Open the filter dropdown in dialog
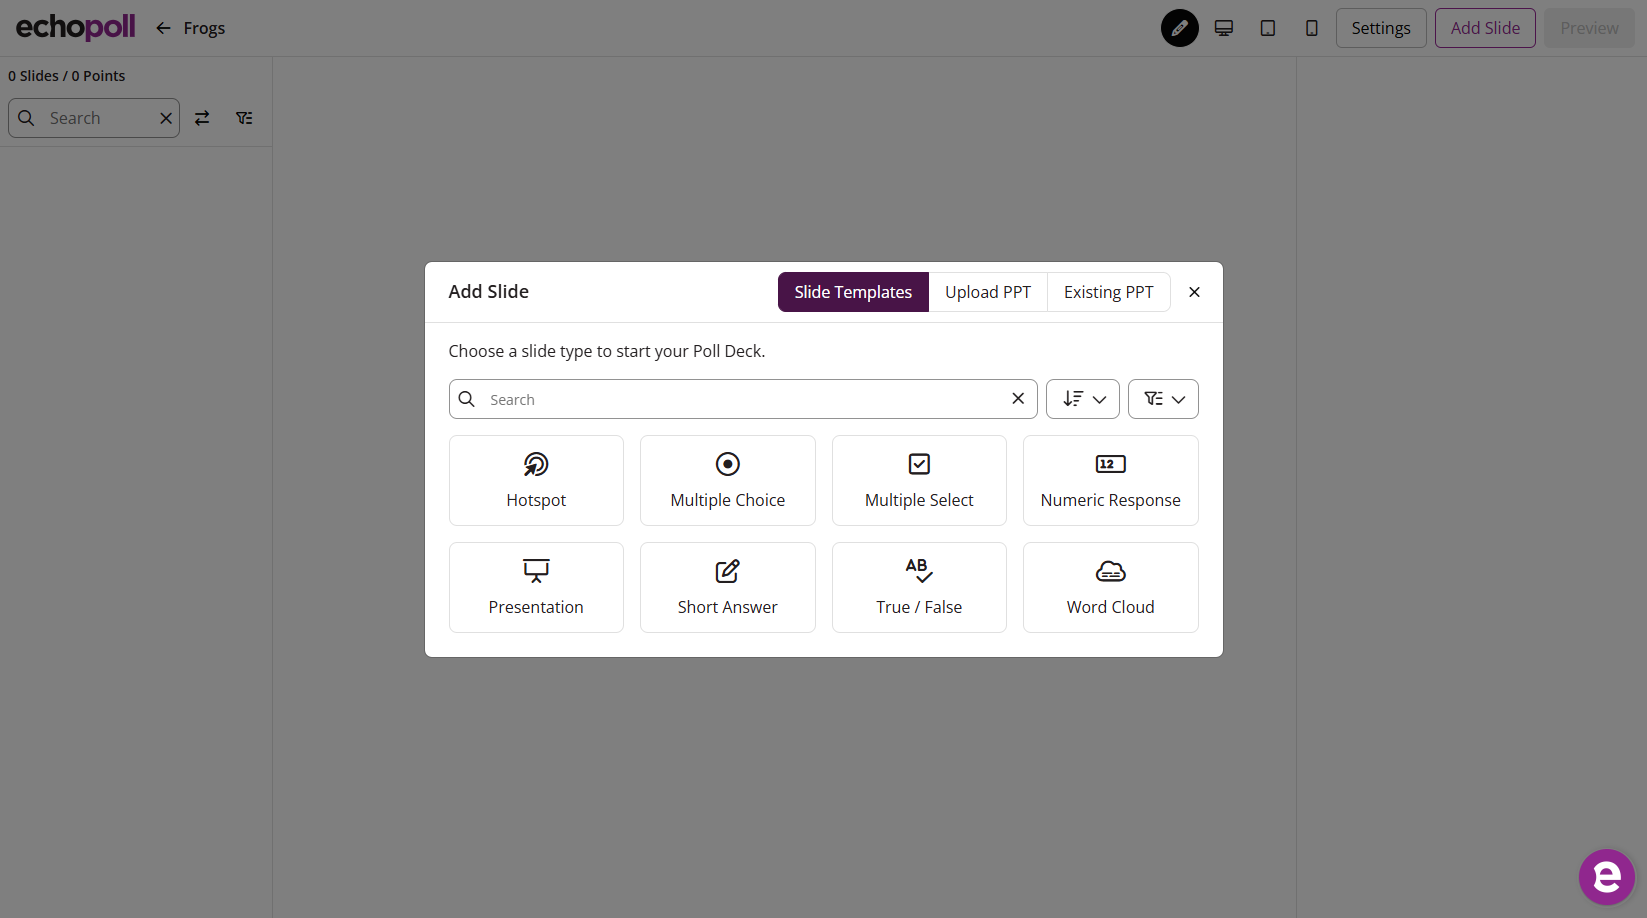Image resolution: width=1647 pixels, height=918 pixels. 1163,399
